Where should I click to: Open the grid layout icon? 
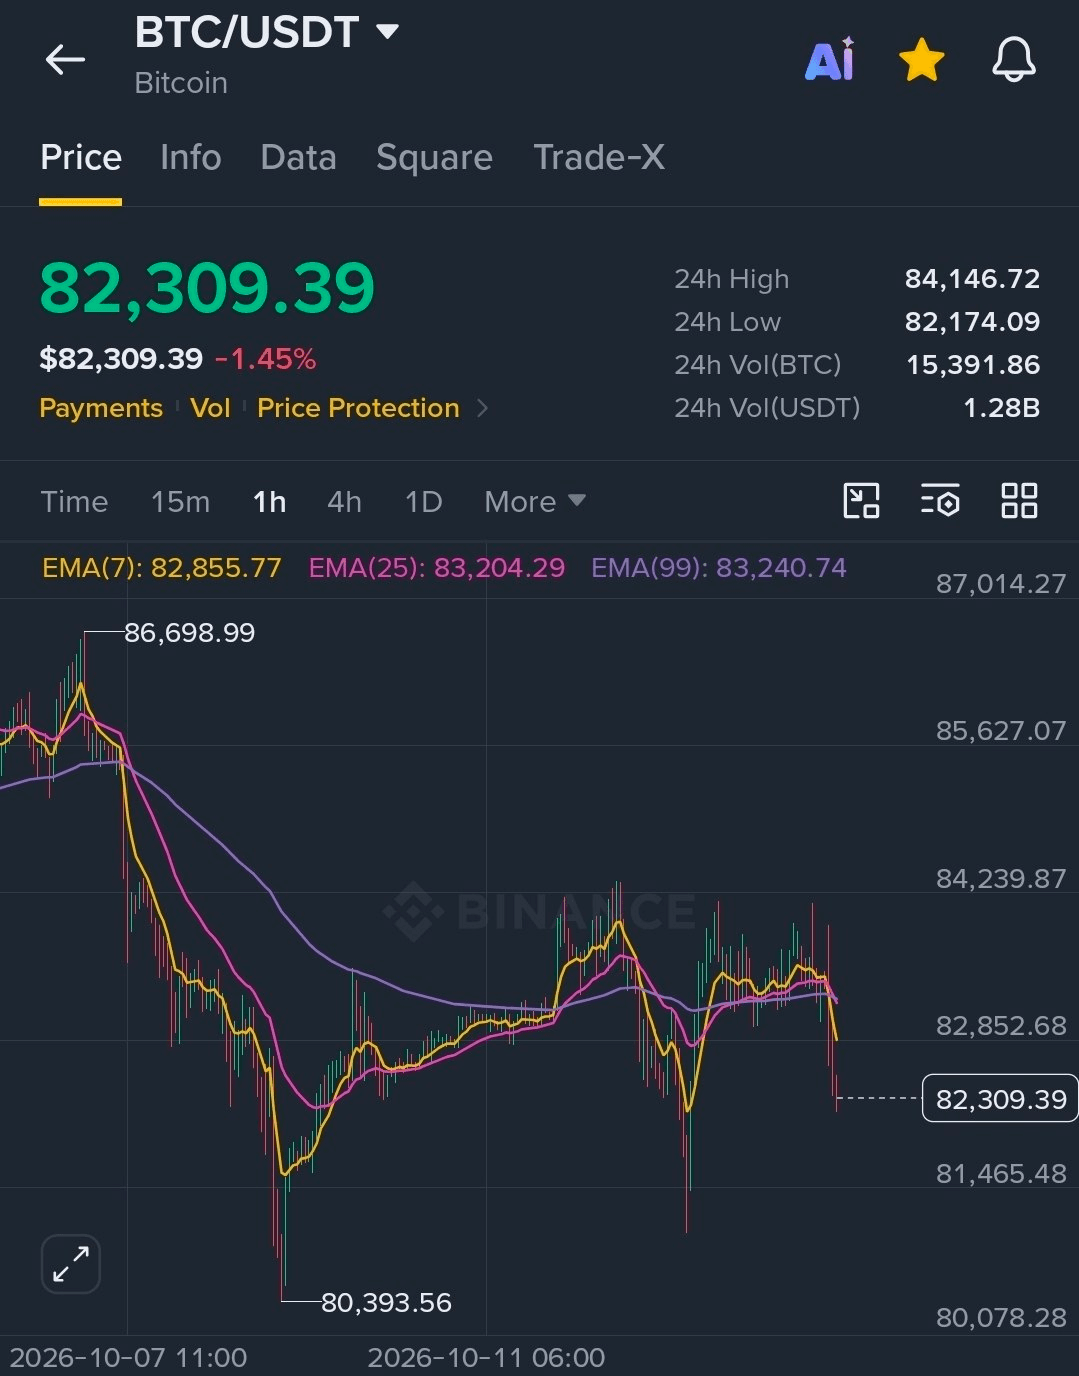point(1019,500)
